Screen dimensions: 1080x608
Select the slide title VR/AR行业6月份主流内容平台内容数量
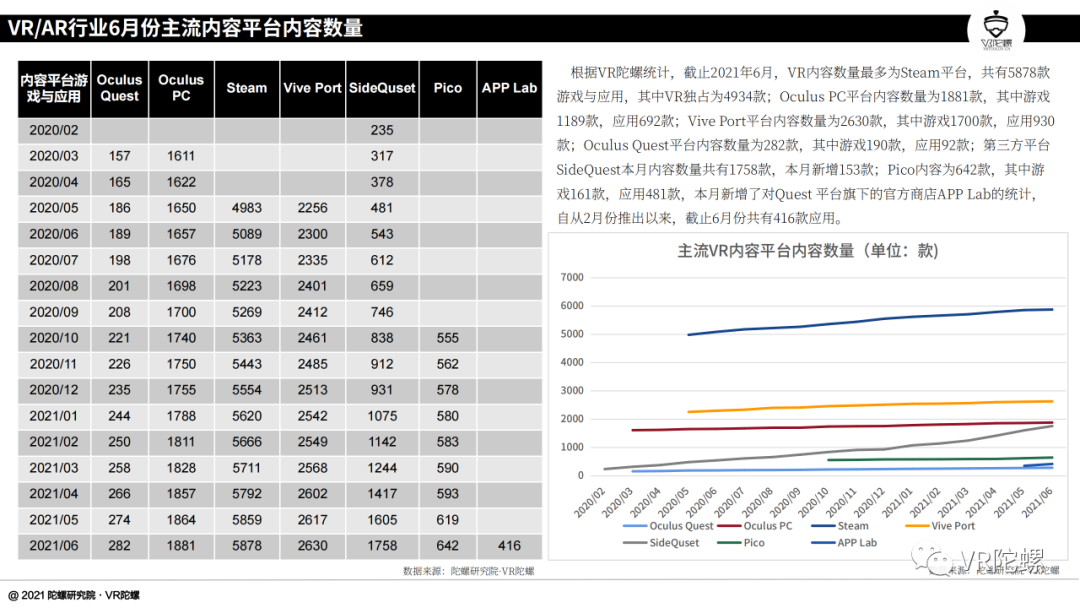click(185, 28)
